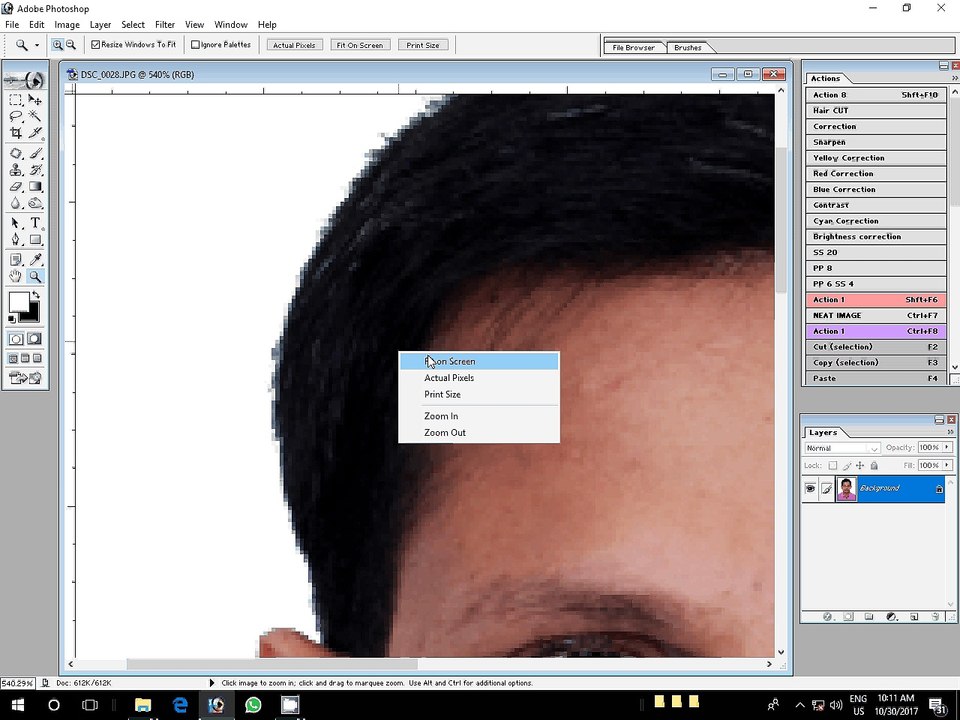This screenshot has width=960, height=720.
Task: Open the Filter menu
Action: pos(165,24)
